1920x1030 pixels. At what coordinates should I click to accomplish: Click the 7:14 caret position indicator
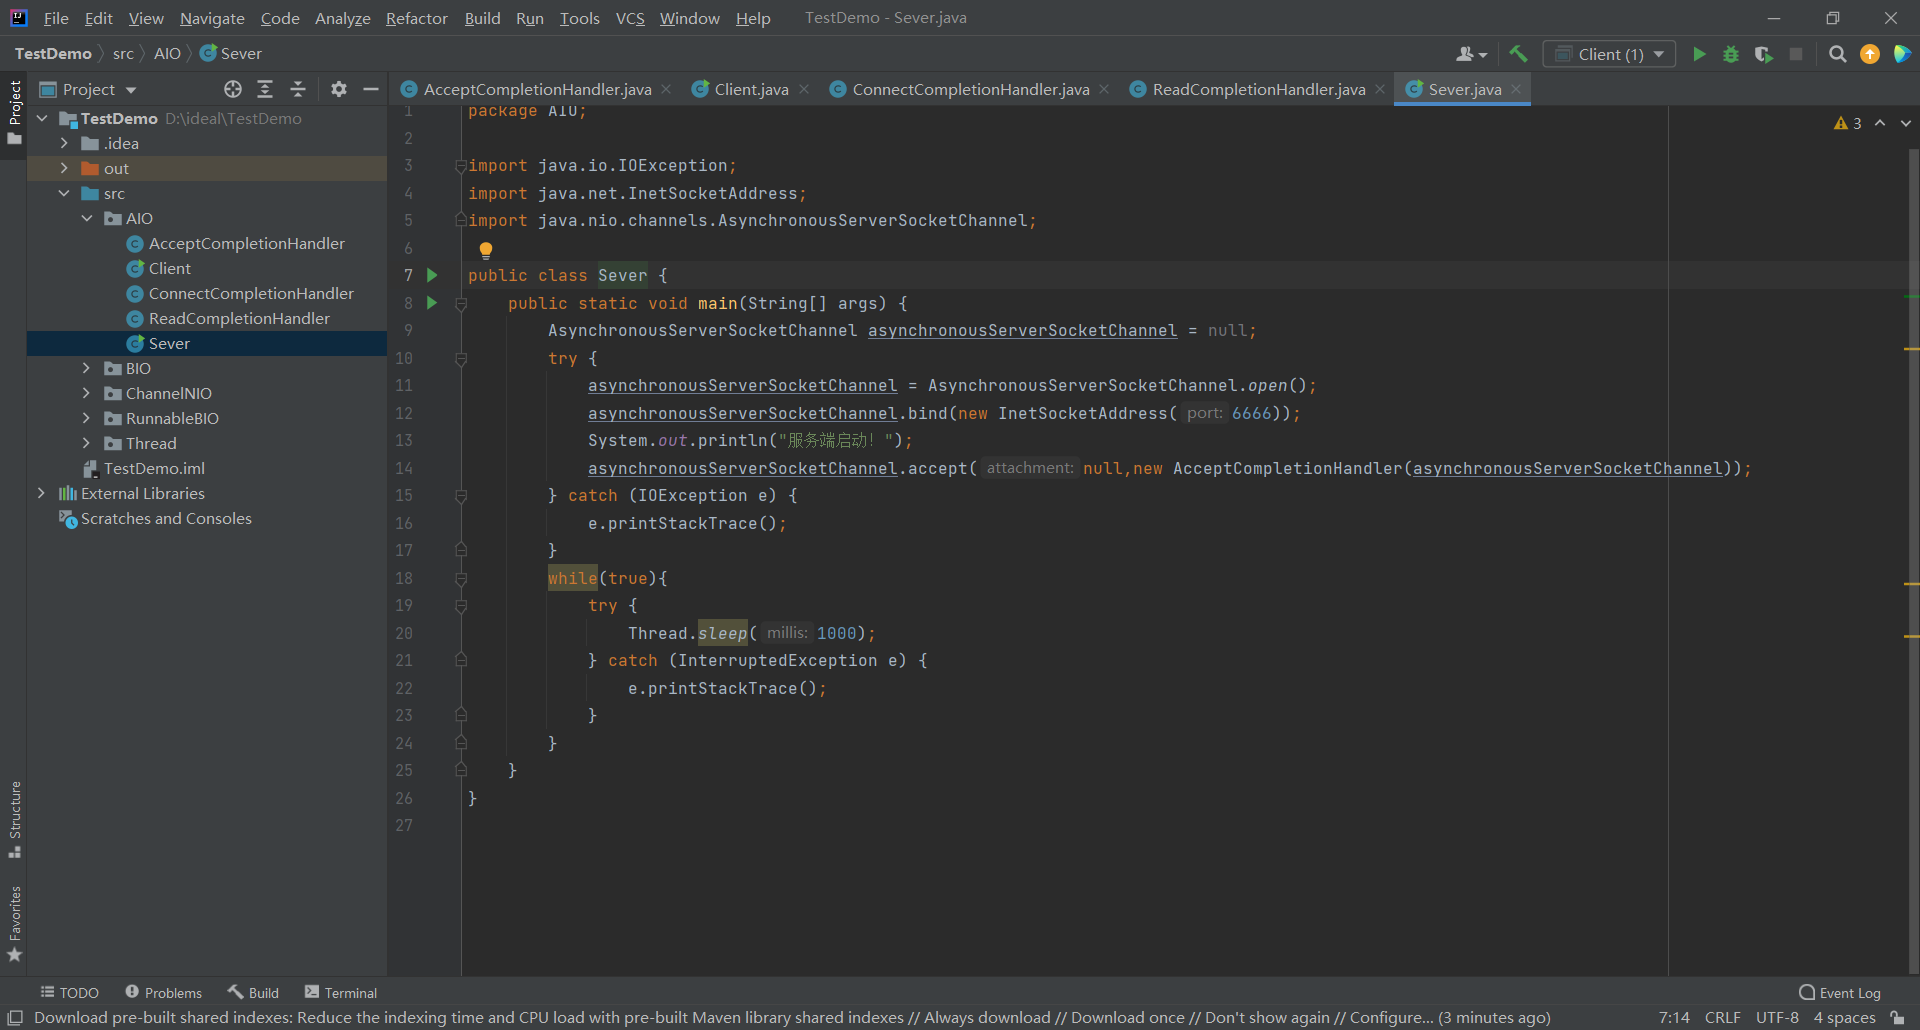tap(1674, 1018)
